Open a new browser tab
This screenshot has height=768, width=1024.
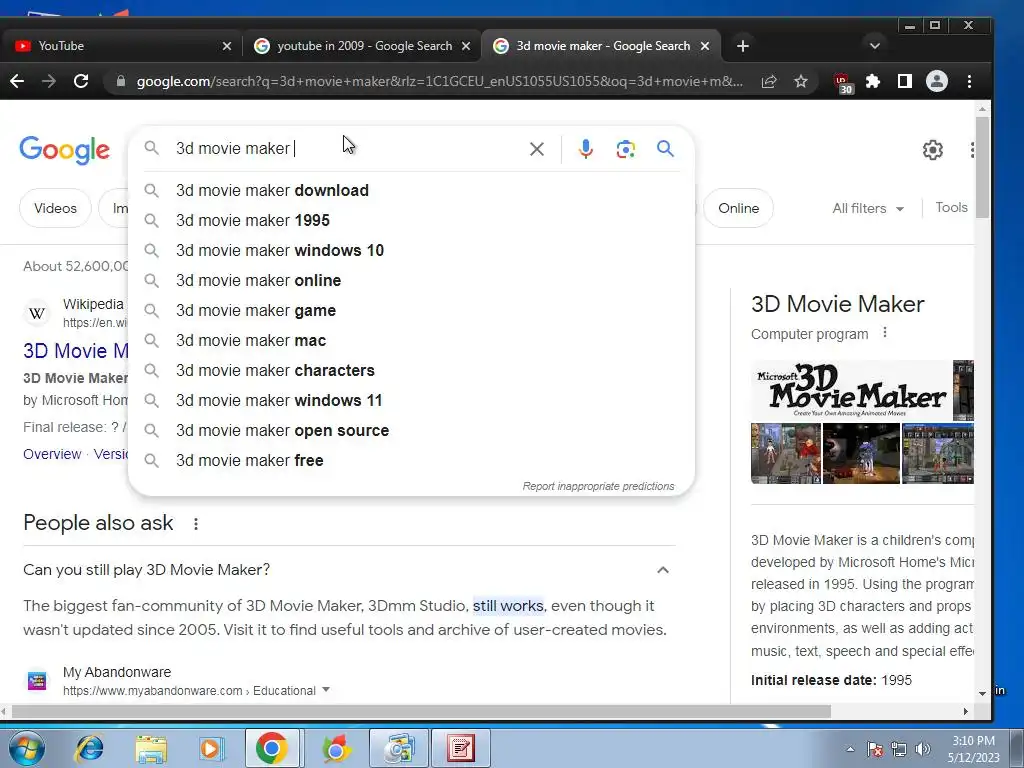(743, 46)
